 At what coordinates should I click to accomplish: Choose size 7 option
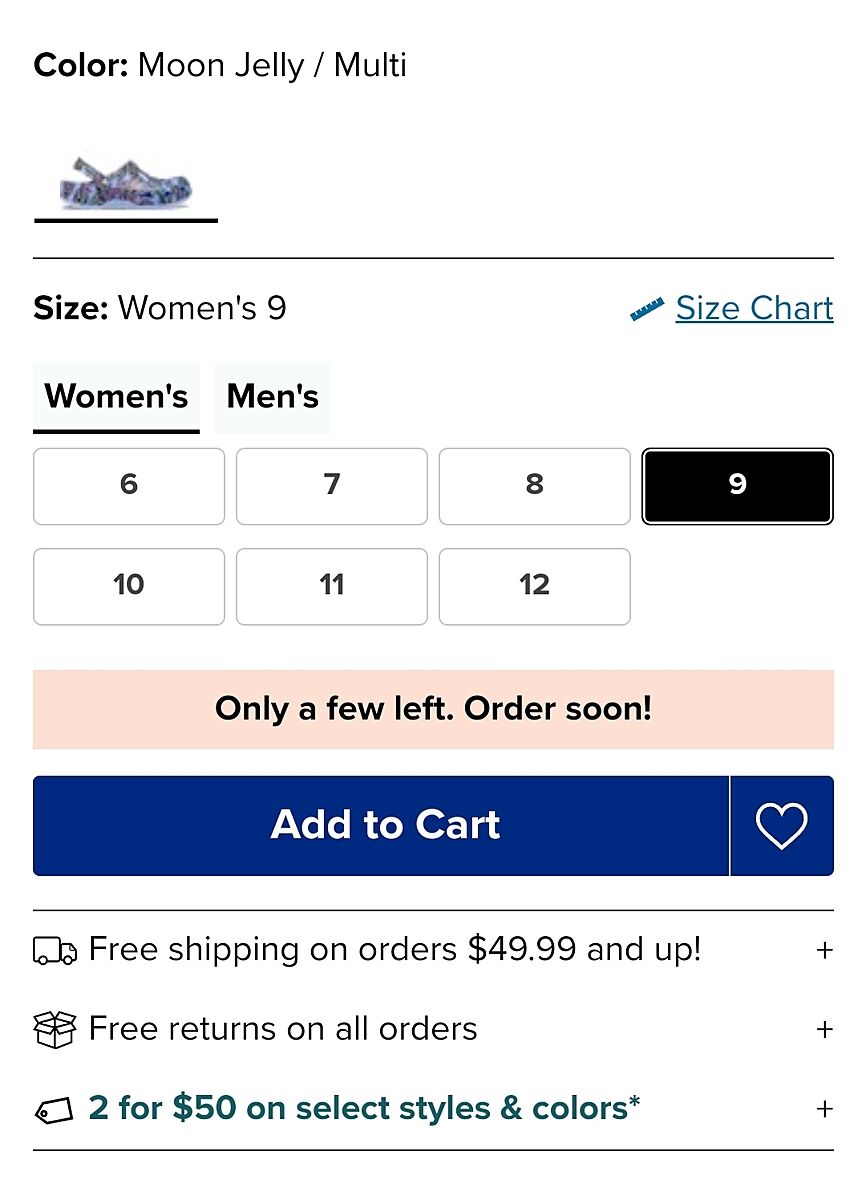tap(332, 486)
